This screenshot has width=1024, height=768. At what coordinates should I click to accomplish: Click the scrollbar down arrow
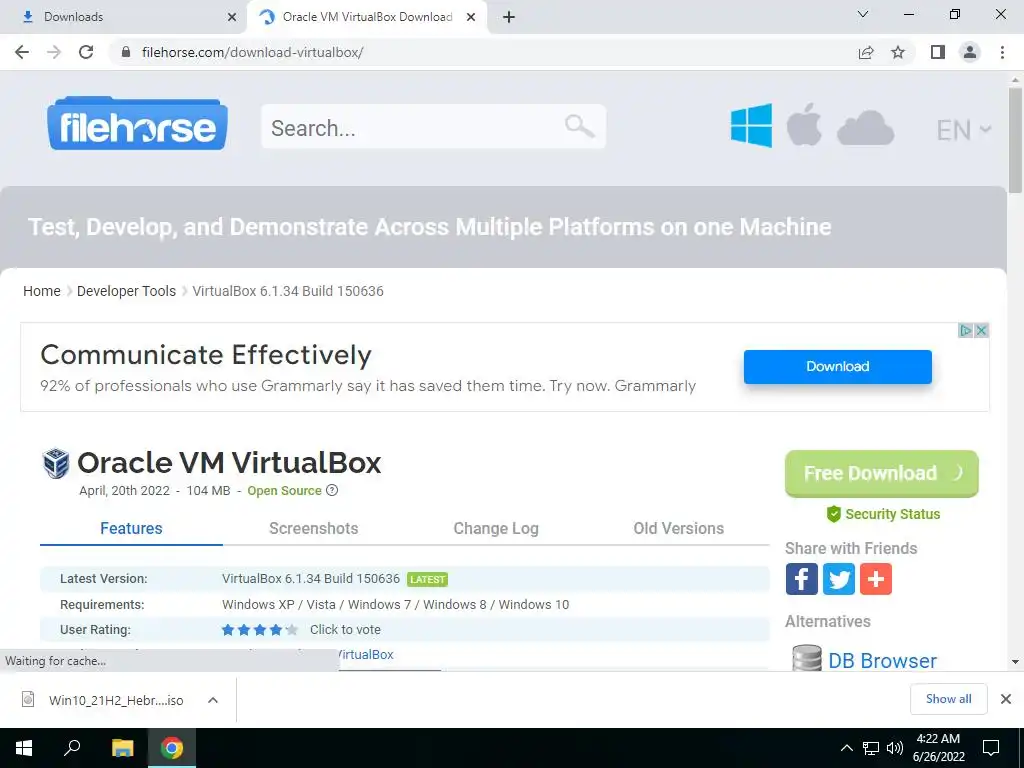1015,662
